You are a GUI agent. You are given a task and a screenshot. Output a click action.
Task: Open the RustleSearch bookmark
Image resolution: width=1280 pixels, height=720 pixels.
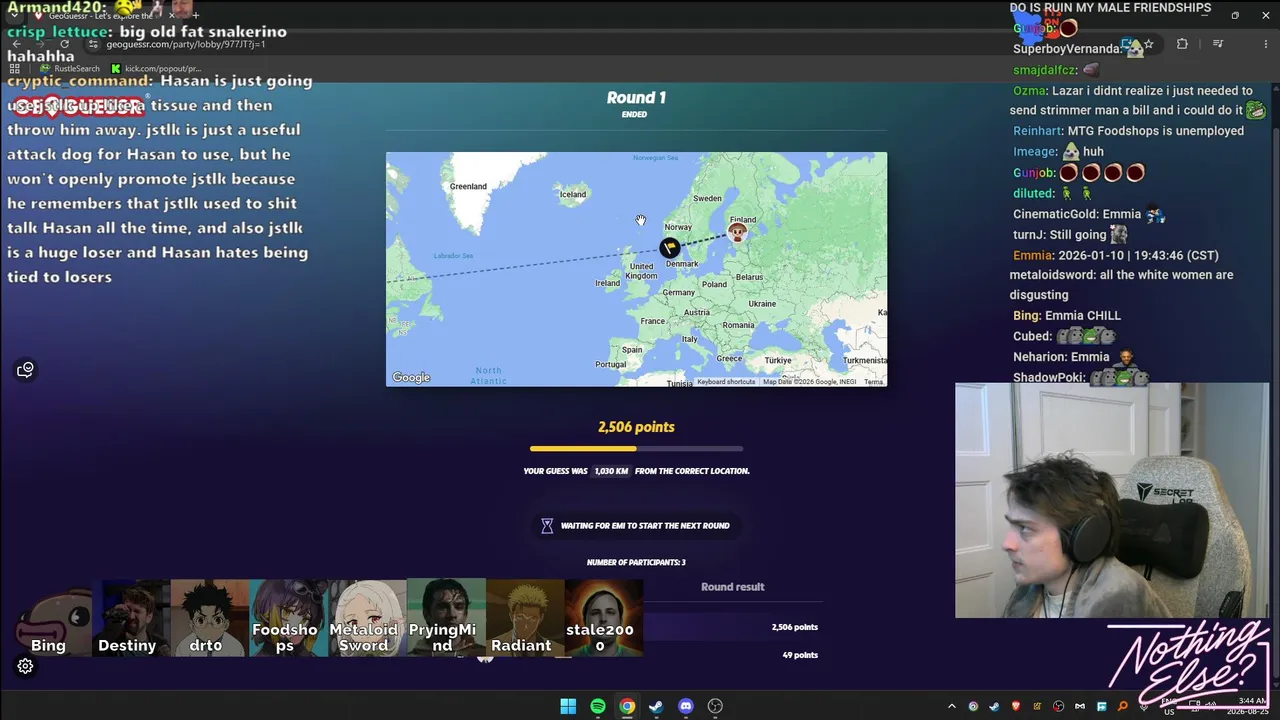[x=70, y=69]
